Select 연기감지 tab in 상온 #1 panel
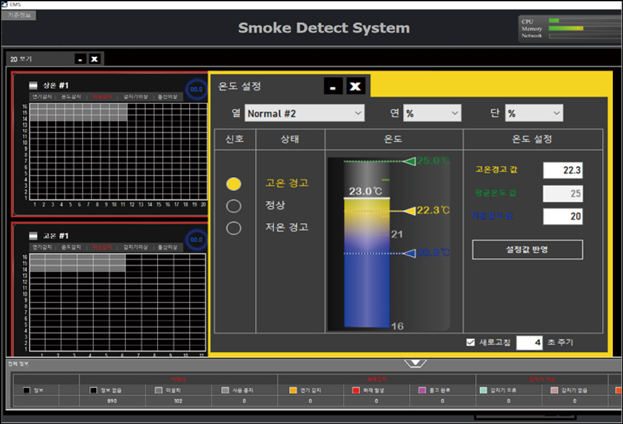 tap(42, 97)
